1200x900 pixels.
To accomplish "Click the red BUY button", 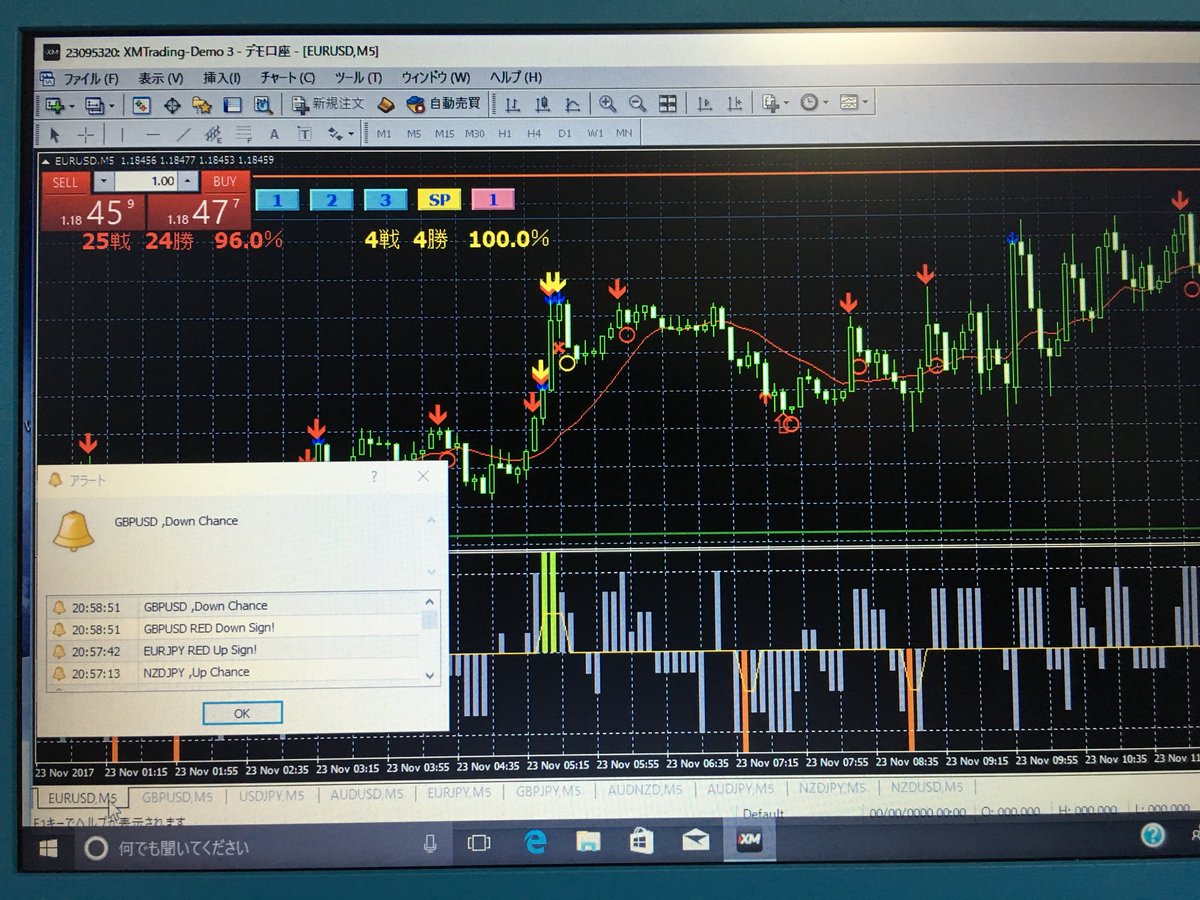I will click(x=225, y=182).
